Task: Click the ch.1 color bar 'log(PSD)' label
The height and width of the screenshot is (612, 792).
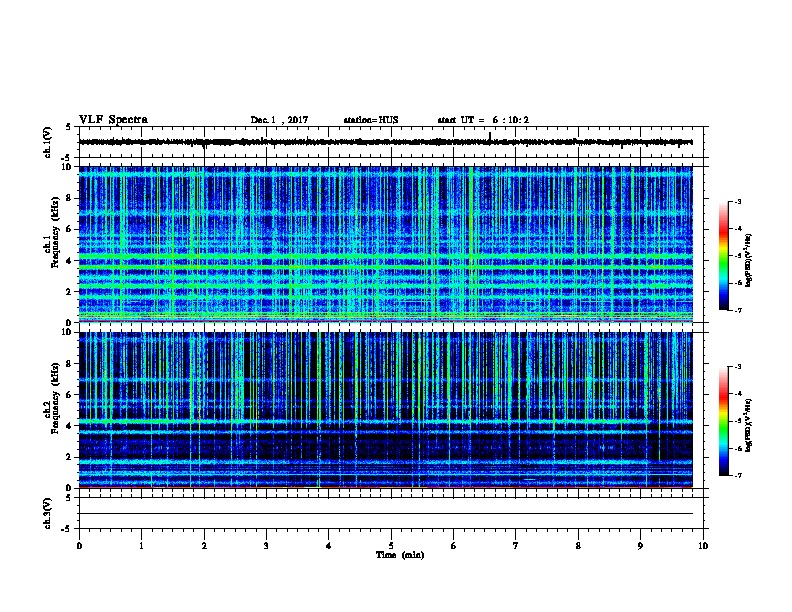Action: point(748,260)
